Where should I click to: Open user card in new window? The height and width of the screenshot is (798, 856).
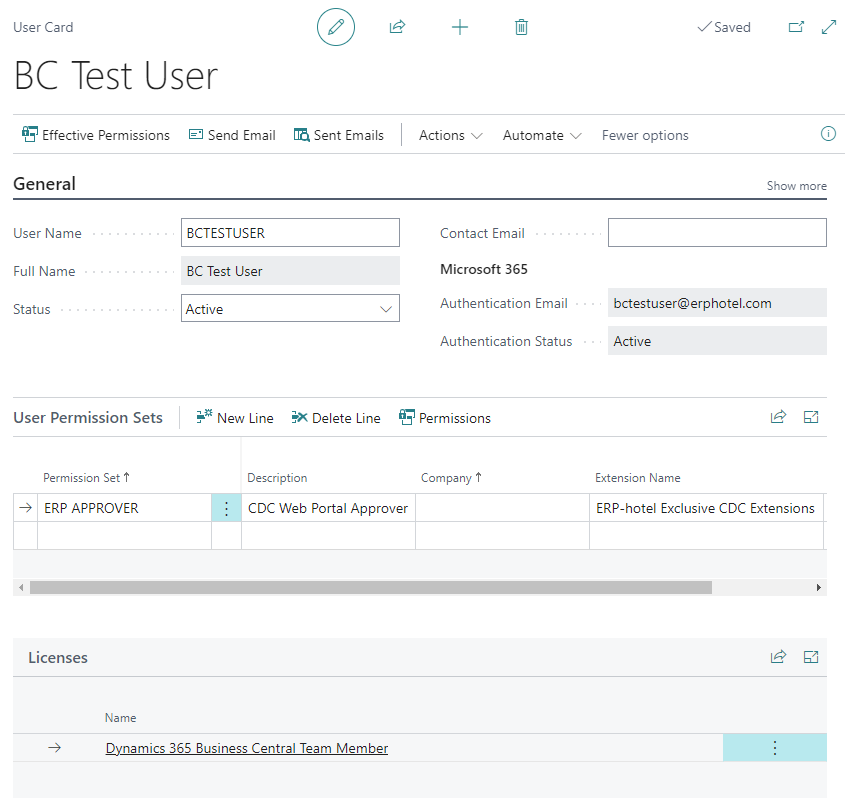click(x=796, y=27)
